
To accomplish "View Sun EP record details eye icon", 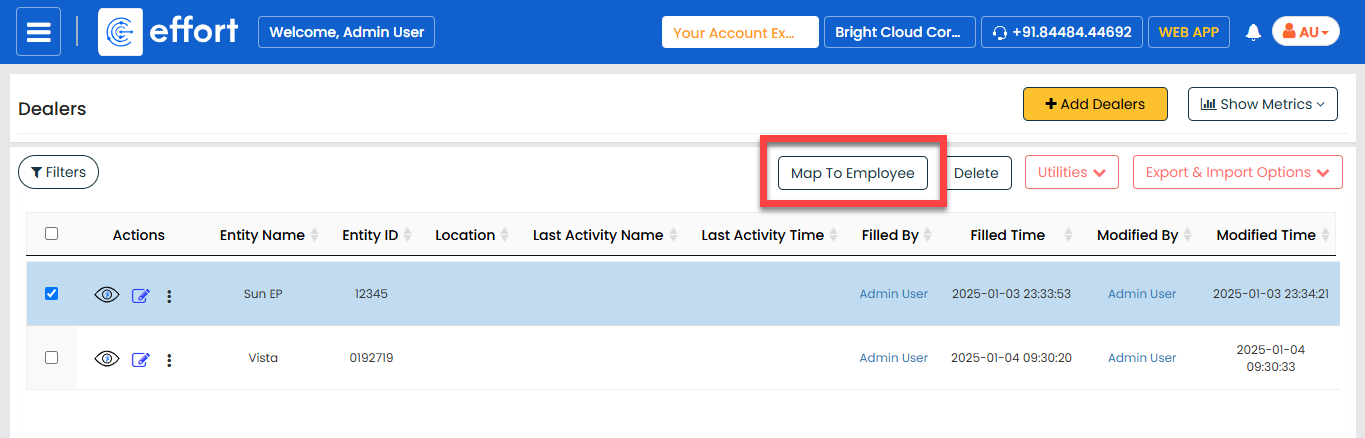I will 107,295.
